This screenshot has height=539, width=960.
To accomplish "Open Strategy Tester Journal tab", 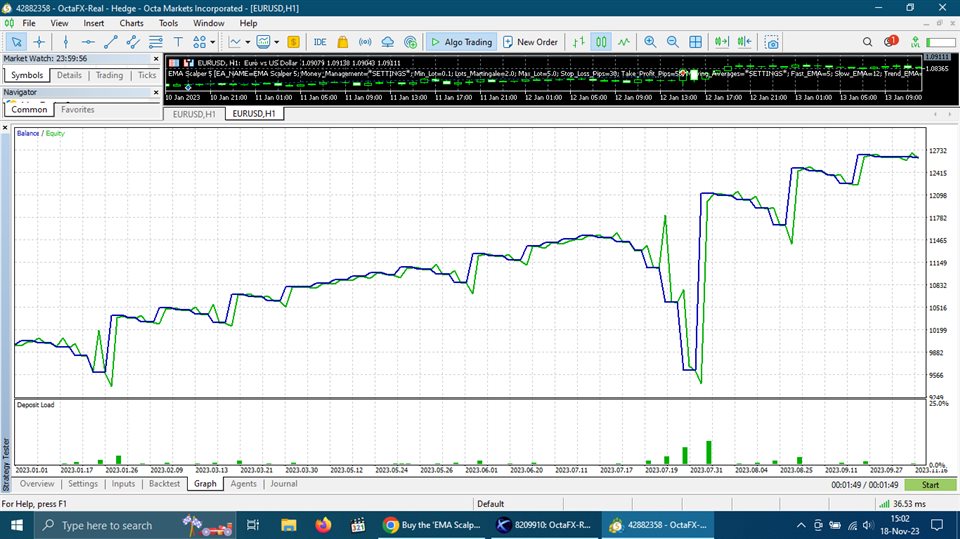I will pos(283,484).
